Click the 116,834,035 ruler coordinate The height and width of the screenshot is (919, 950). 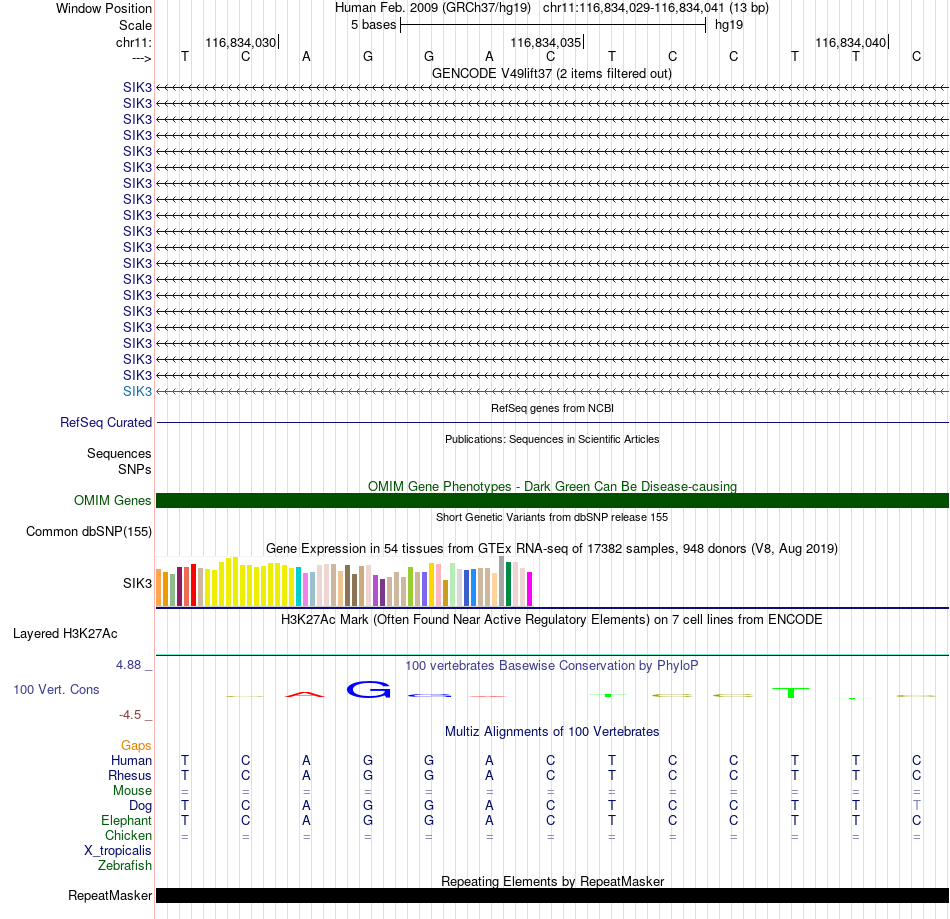pos(545,42)
